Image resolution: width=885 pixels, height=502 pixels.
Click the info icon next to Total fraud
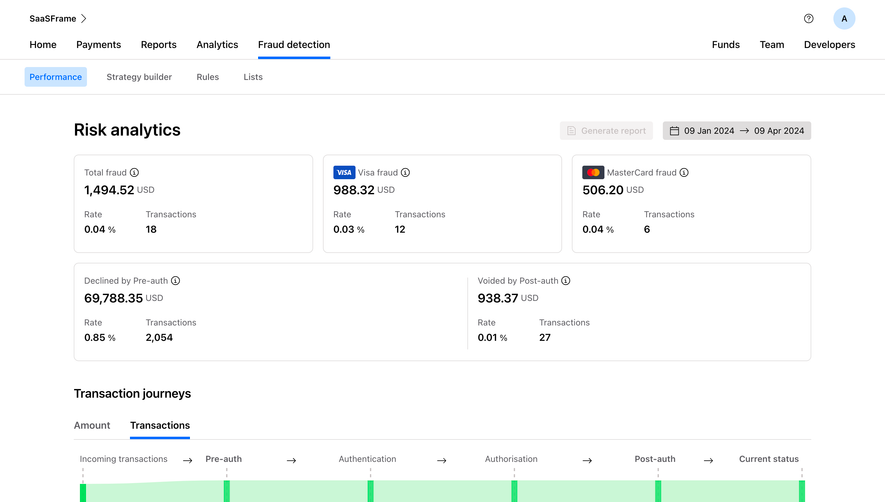coord(134,173)
